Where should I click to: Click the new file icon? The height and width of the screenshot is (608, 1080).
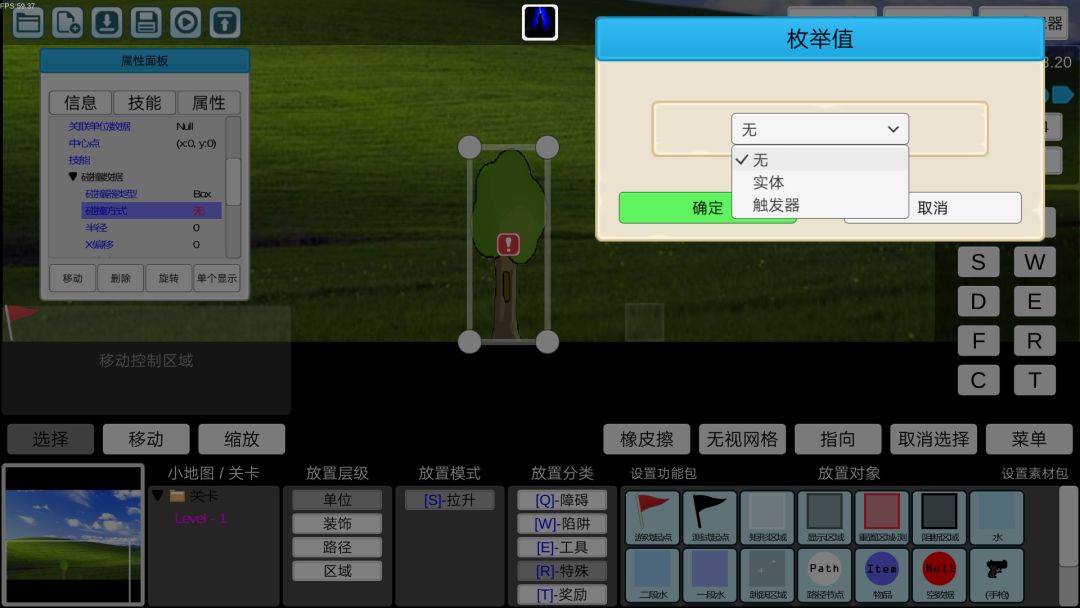[68, 23]
